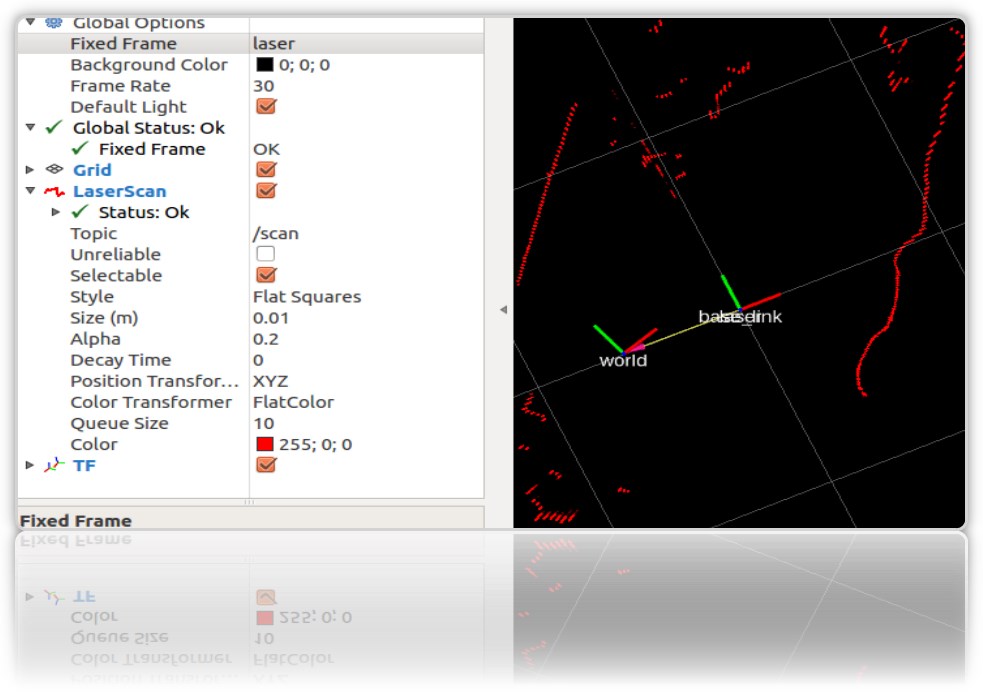The image size is (983, 700).
Task: Select the 'Fixed Frame' property label row
Action: tap(124, 43)
